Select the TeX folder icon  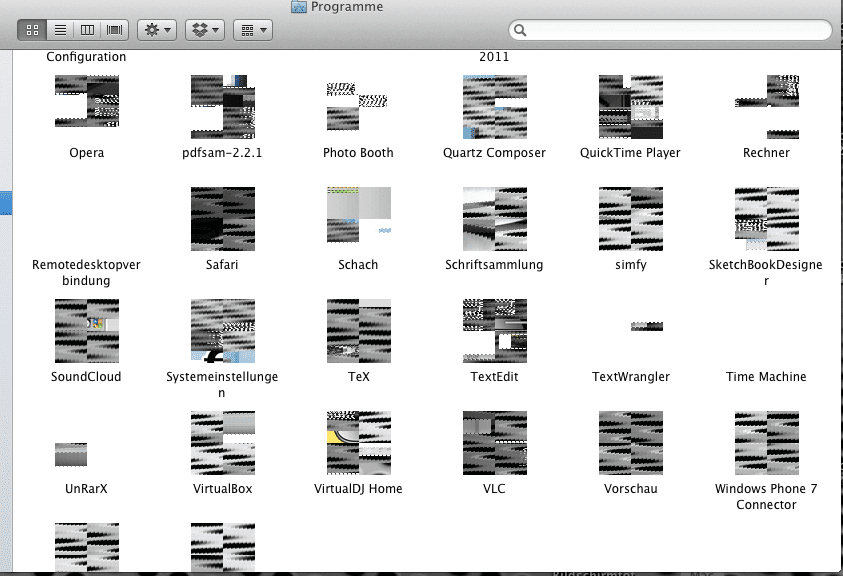tap(359, 331)
